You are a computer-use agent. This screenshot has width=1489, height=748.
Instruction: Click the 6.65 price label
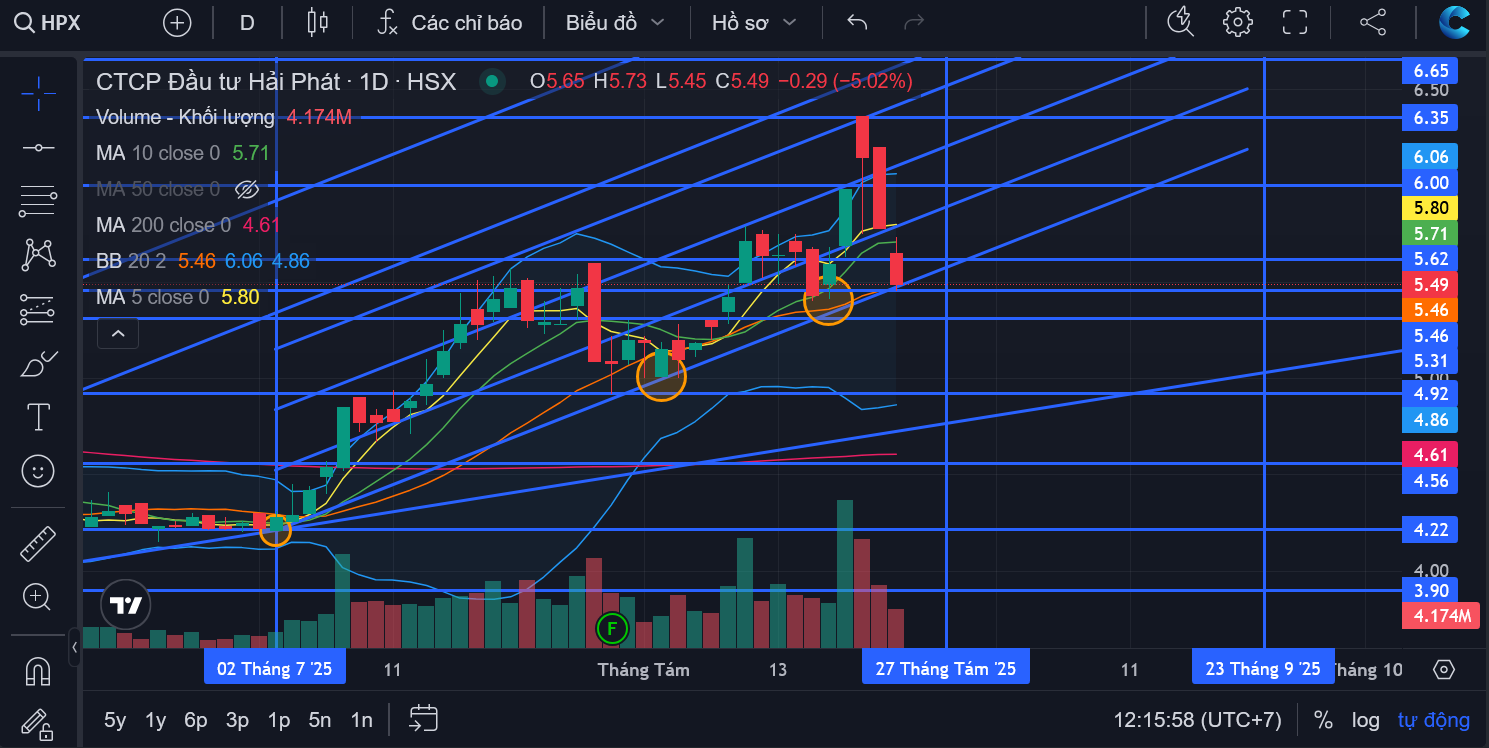1429,70
